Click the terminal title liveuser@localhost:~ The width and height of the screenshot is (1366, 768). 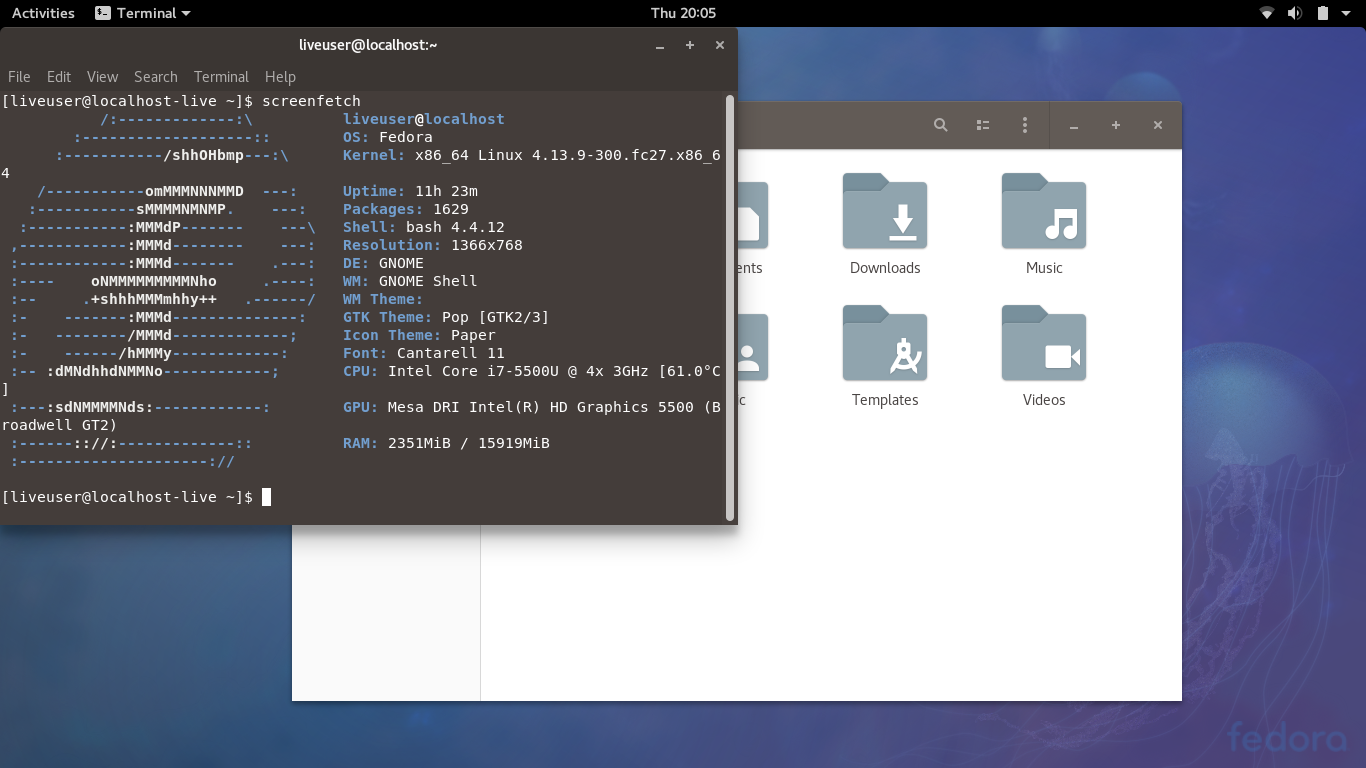(x=368, y=44)
